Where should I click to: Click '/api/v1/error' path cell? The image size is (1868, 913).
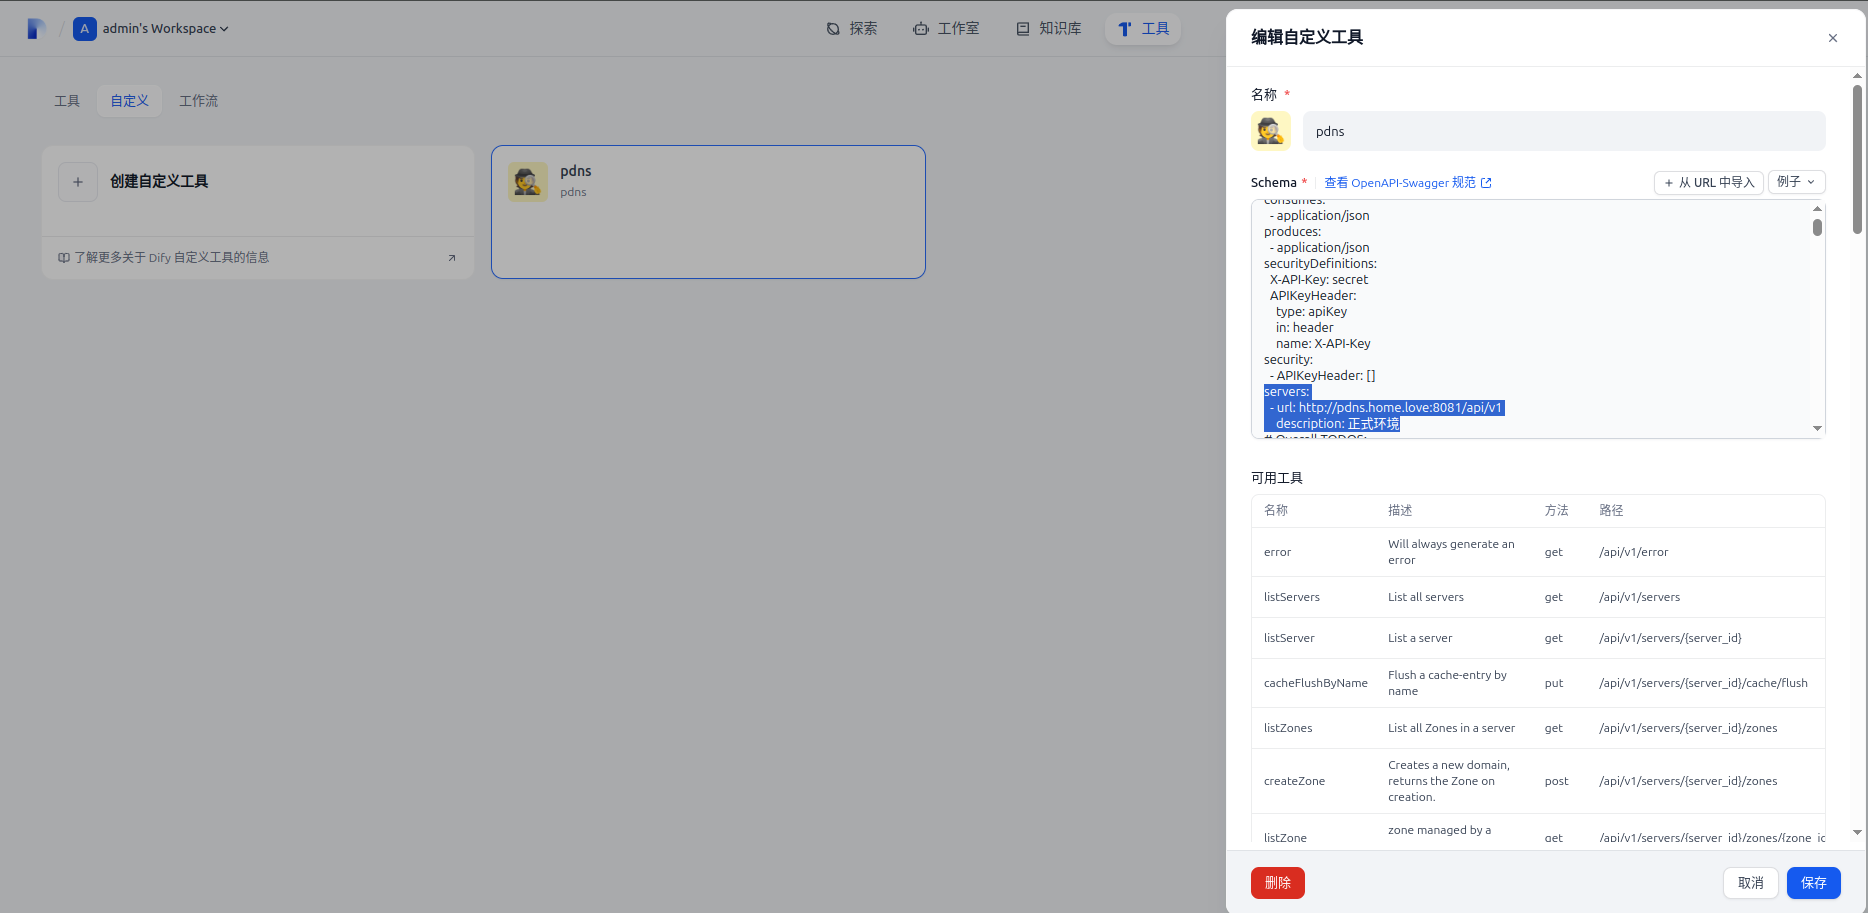pyautogui.click(x=1633, y=552)
